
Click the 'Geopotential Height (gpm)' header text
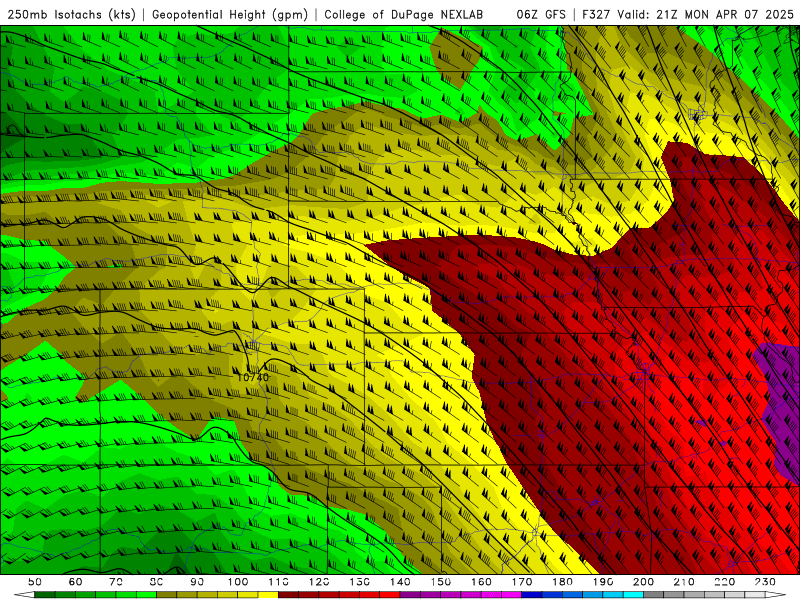click(230, 14)
